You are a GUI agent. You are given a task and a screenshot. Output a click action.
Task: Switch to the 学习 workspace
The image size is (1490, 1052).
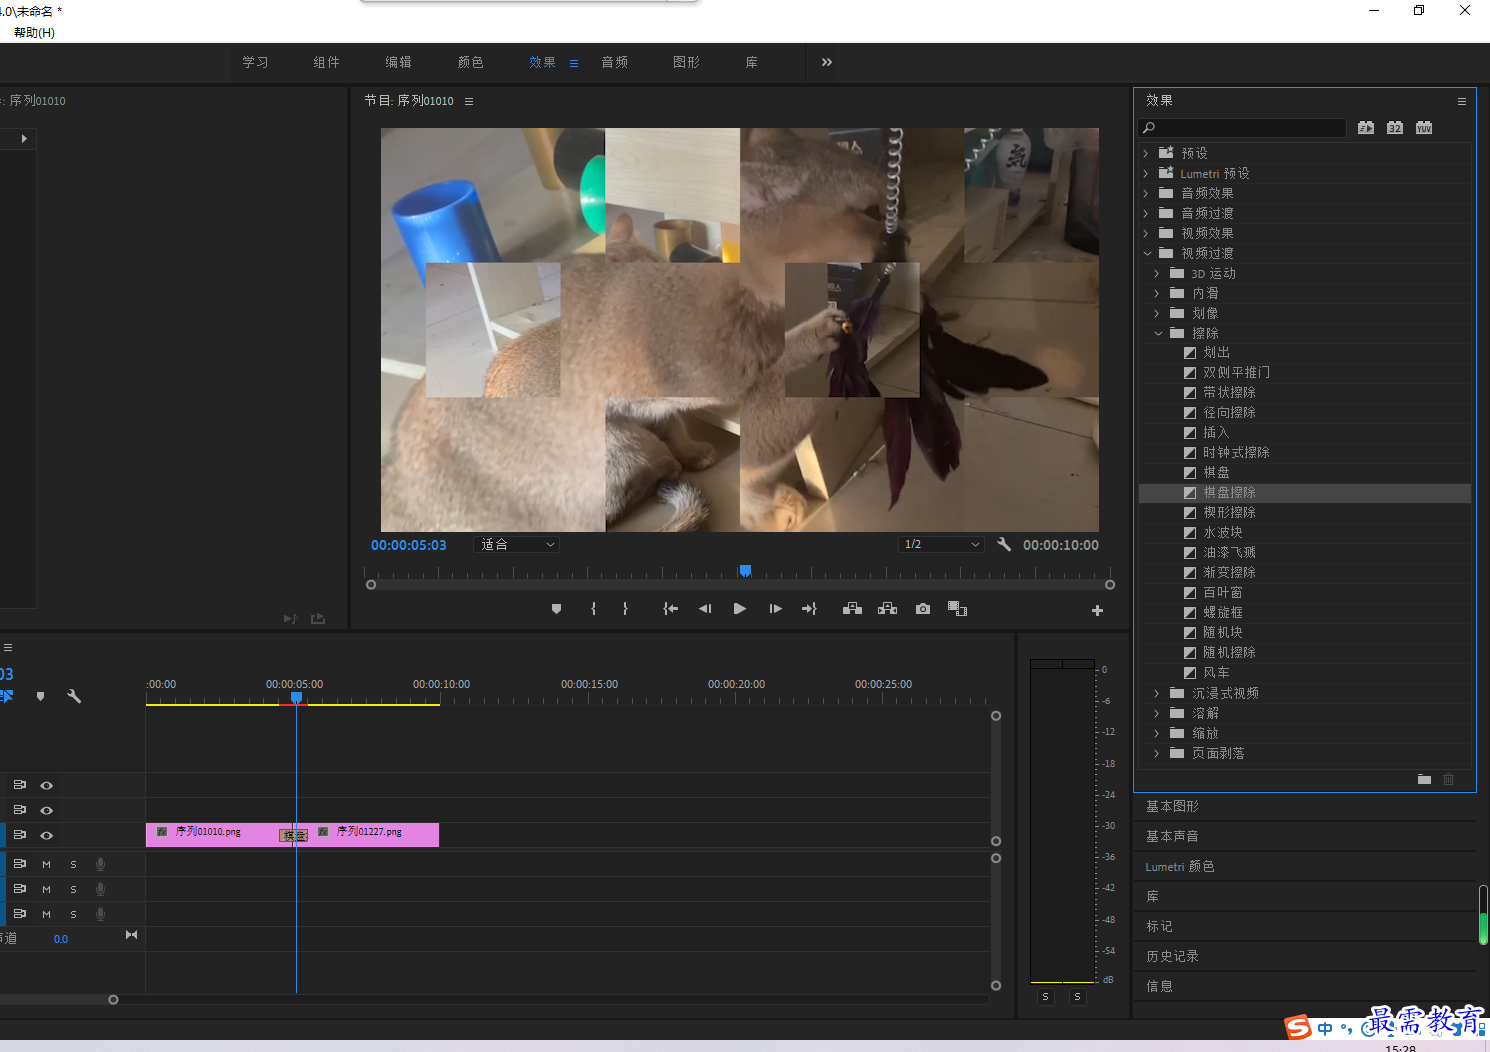[x=255, y=62]
